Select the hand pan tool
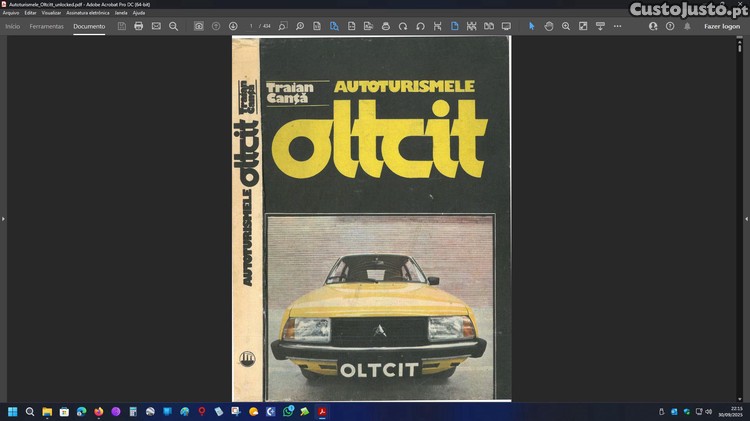The width and height of the screenshot is (750, 421). coord(549,26)
